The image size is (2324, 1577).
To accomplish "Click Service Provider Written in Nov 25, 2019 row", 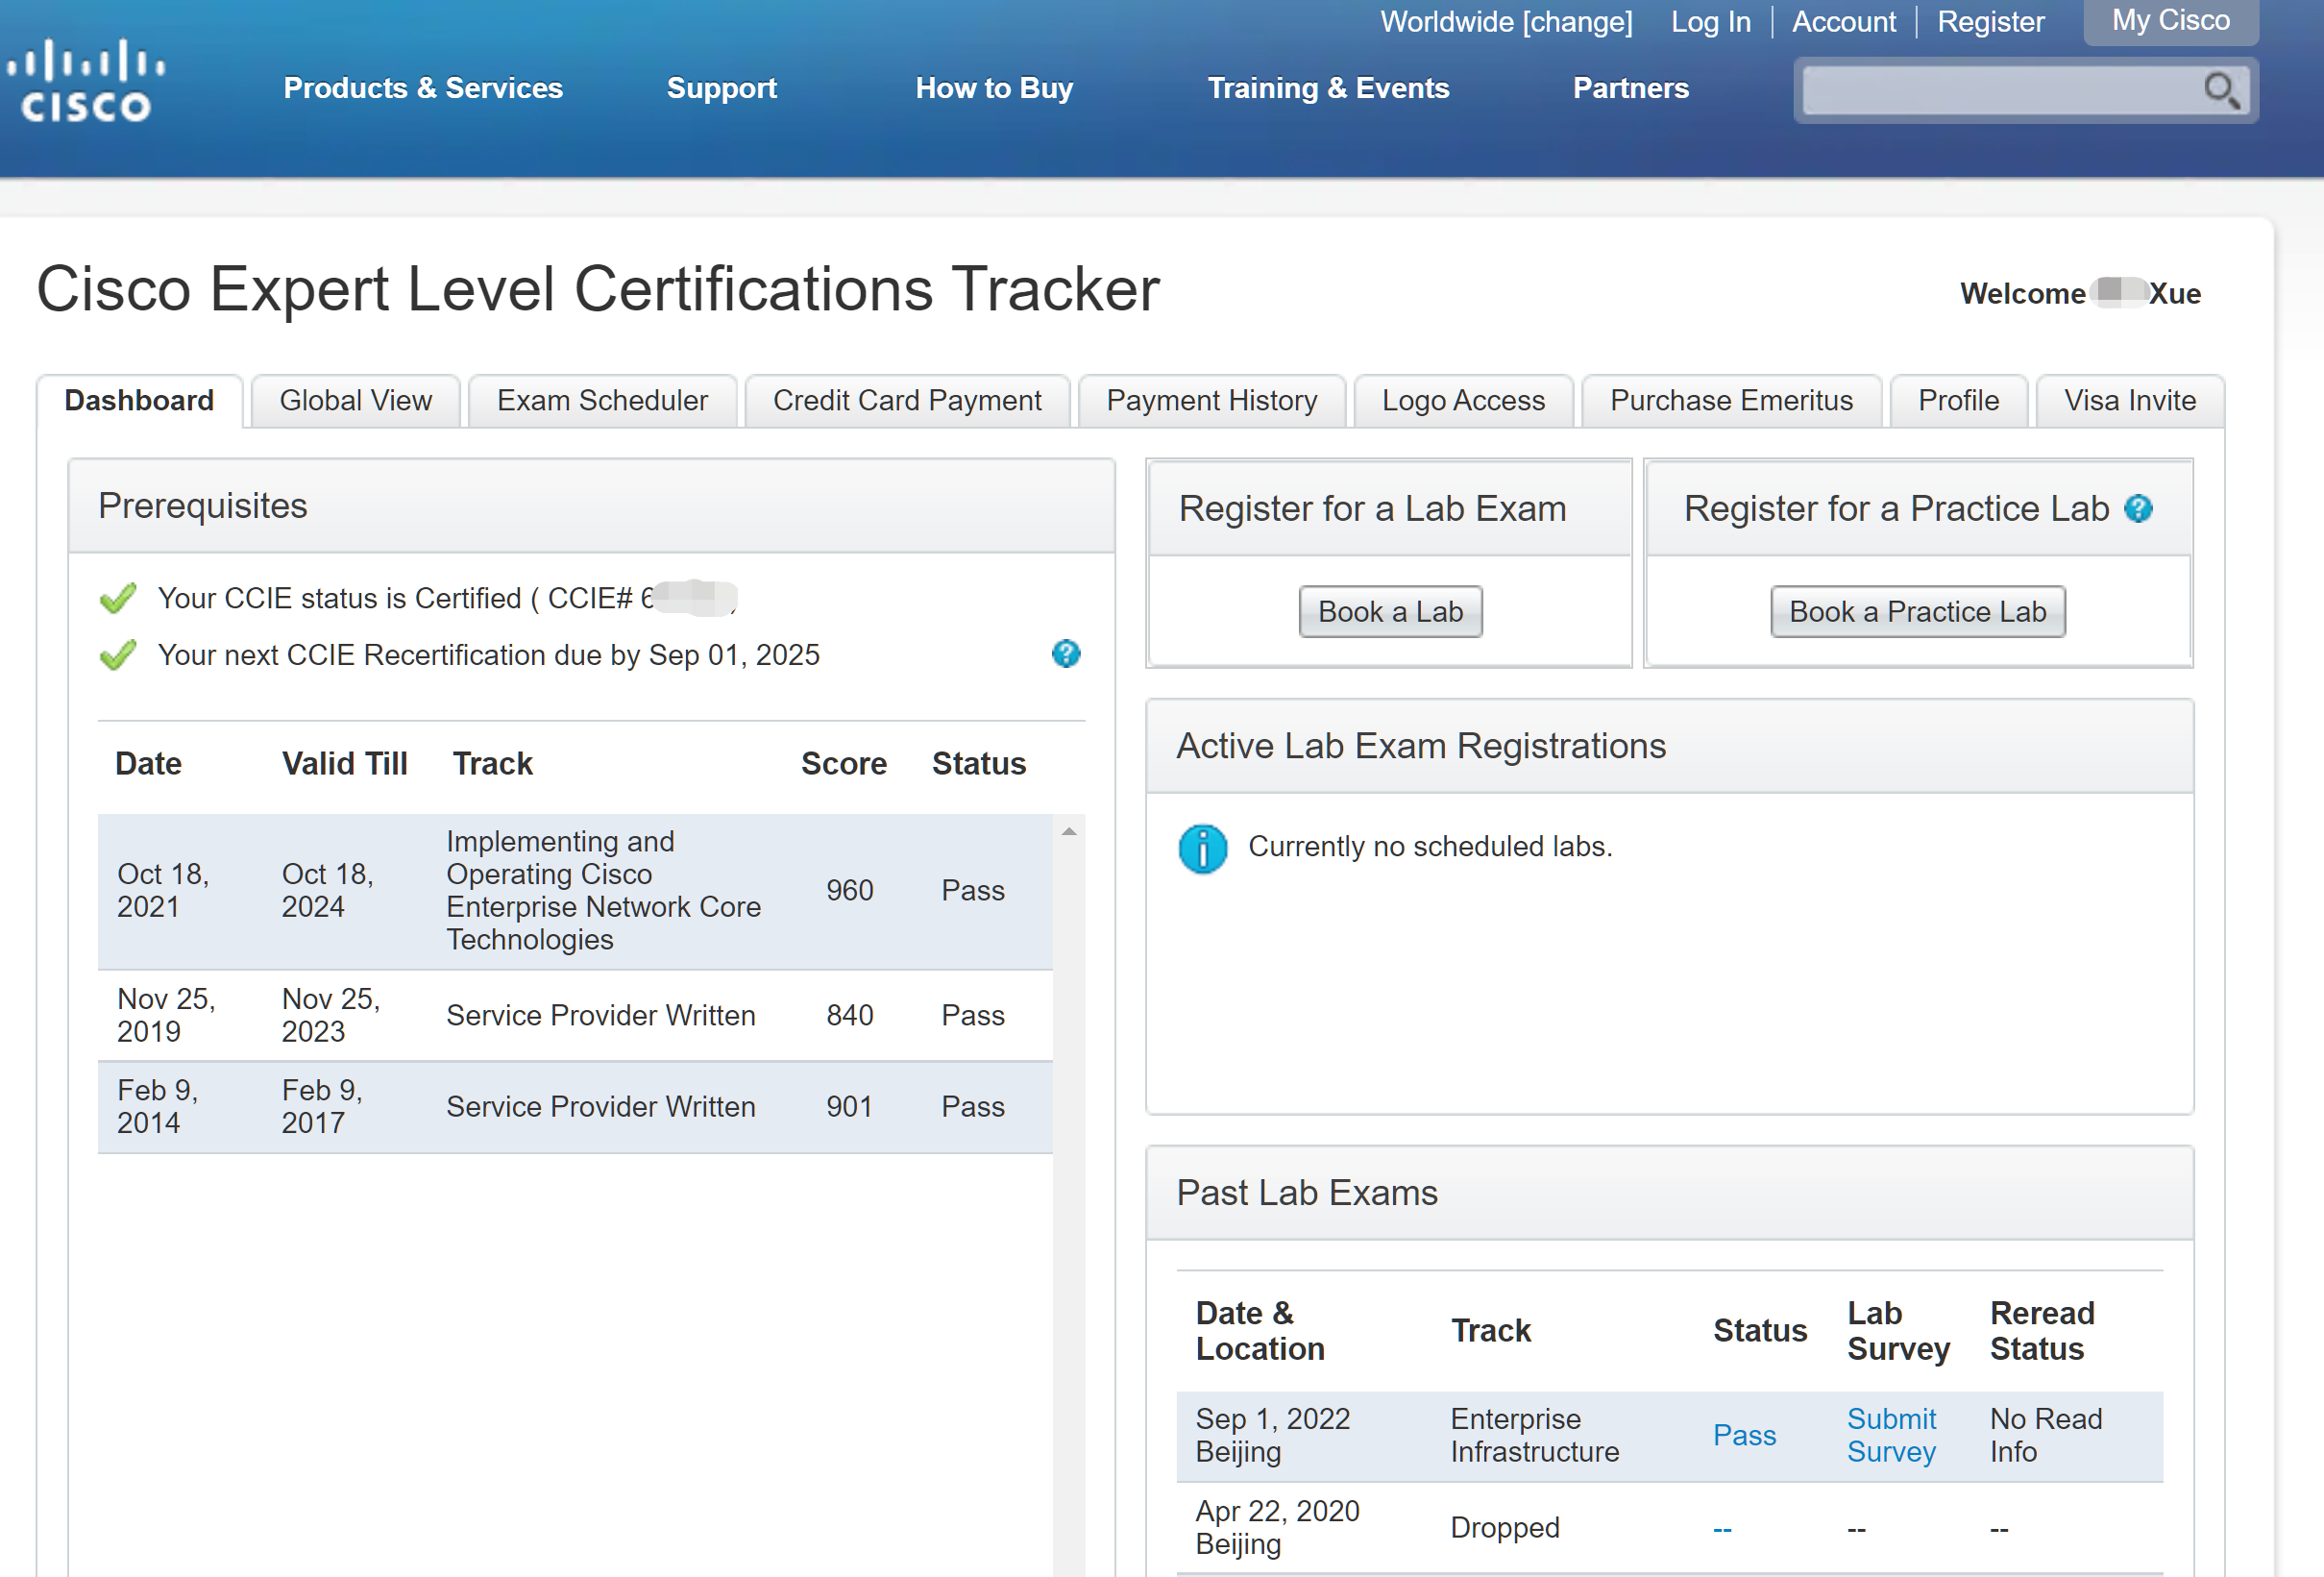I will (x=600, y=1015).
